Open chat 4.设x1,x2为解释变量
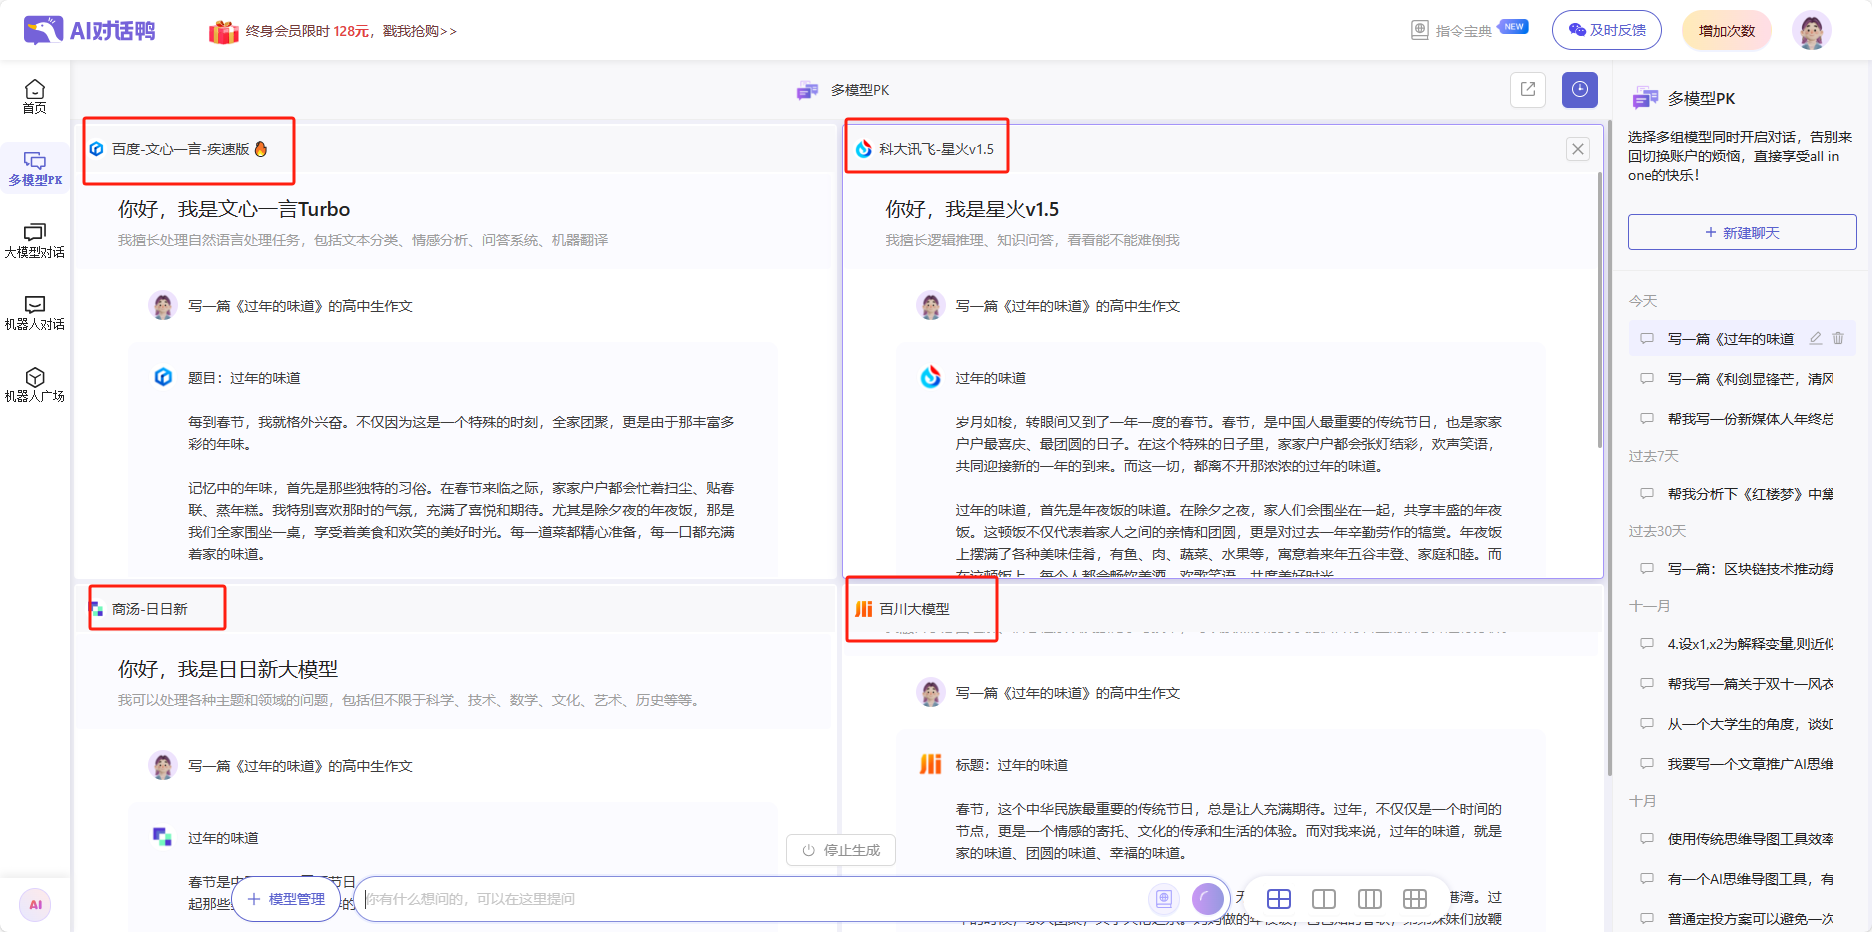The width and height of the screenshot is (1872, 932). 1742,644
